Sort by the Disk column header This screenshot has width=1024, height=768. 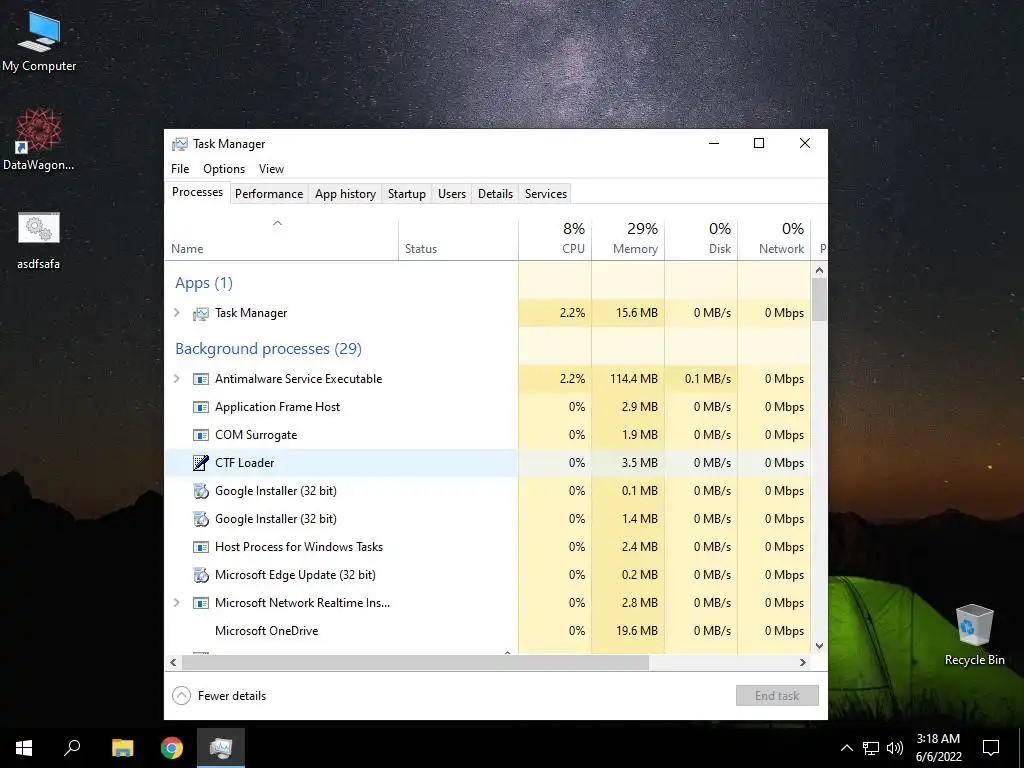(x=701, y=238)
